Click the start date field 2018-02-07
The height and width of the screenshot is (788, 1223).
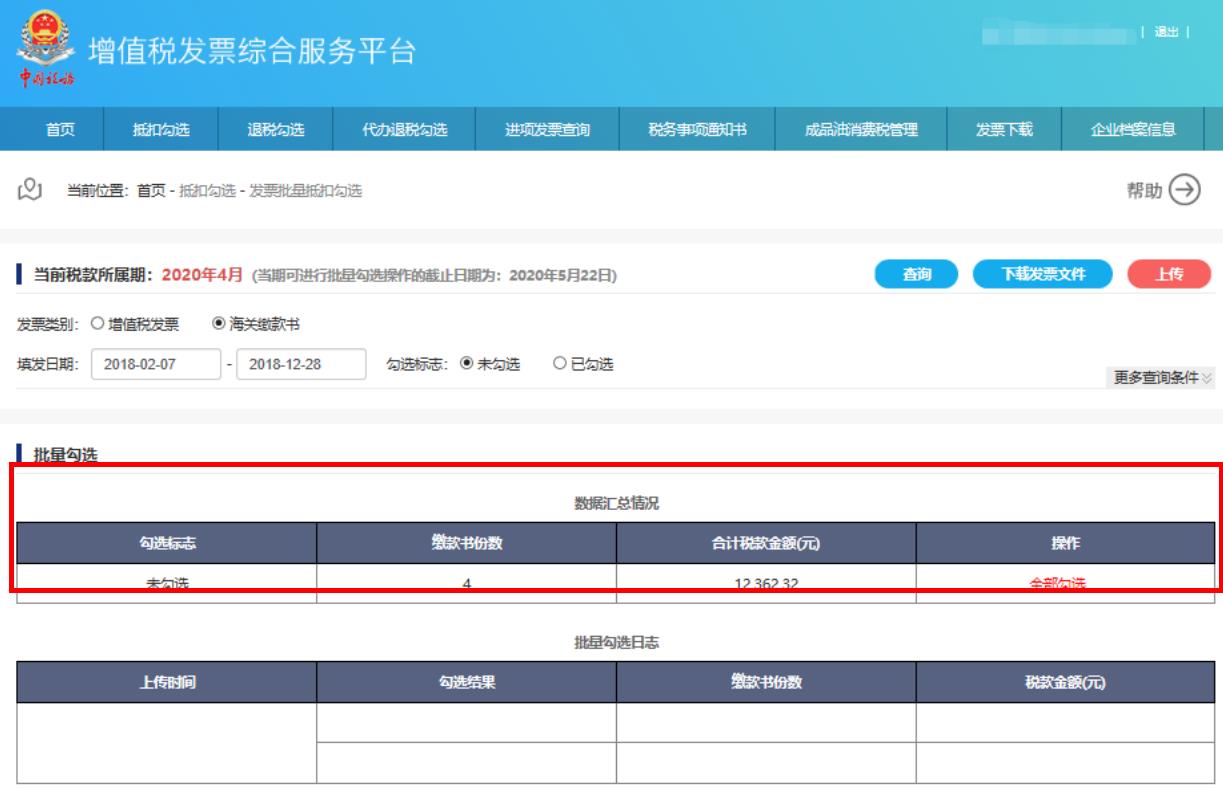[155, 364]
